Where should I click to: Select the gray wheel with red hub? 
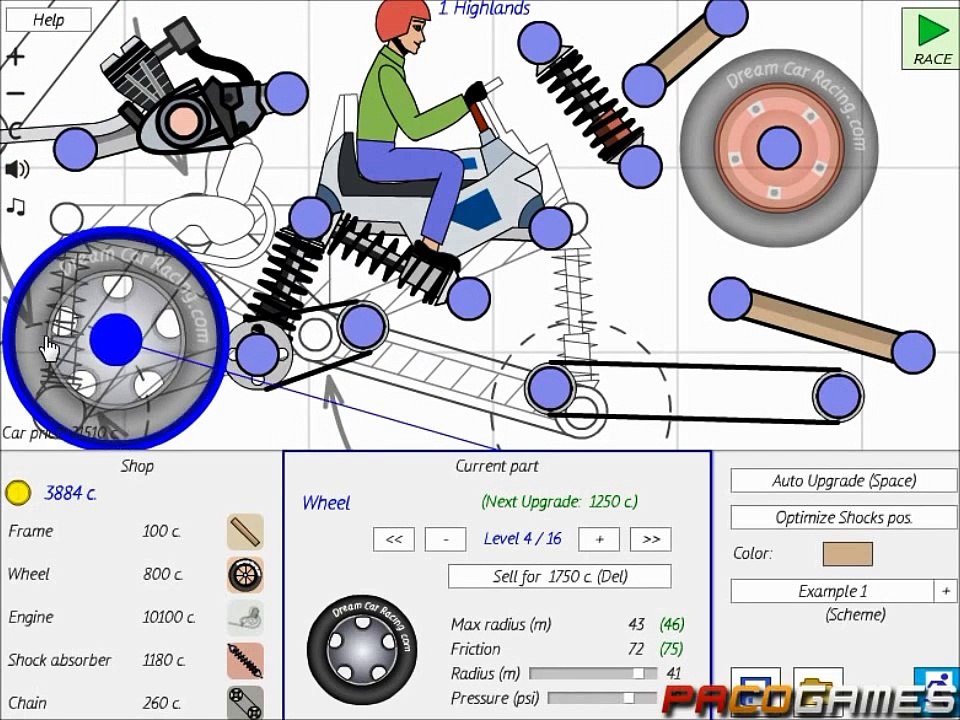pos(779,148)
